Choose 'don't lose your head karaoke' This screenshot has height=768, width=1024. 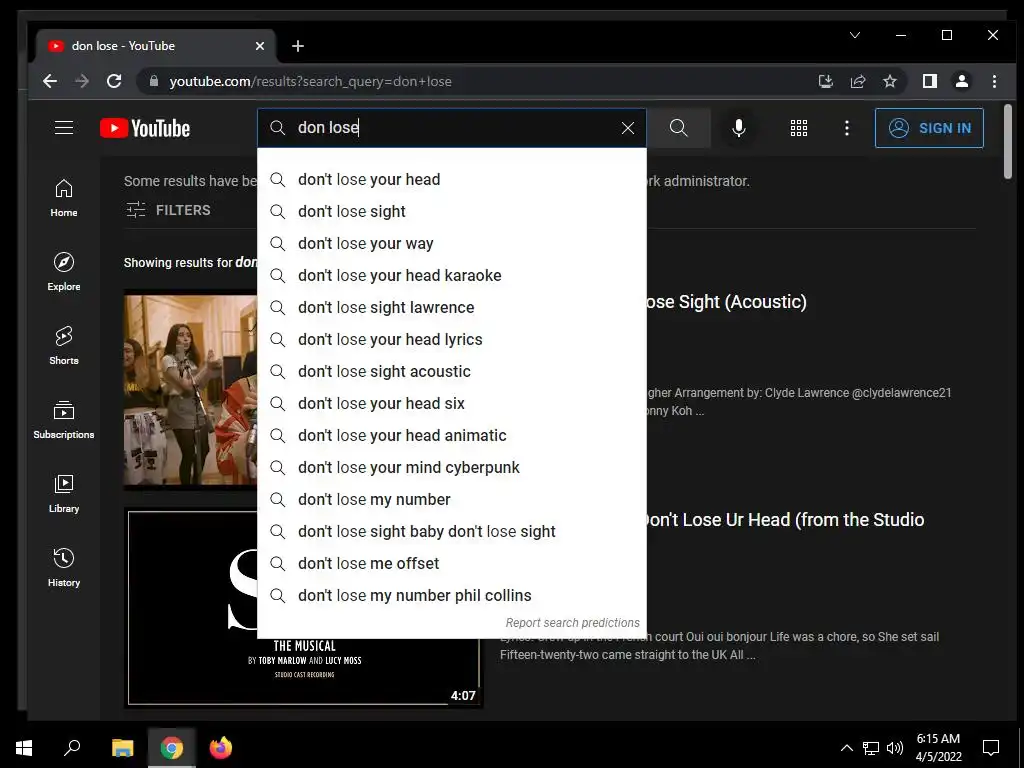coord(452,276)
